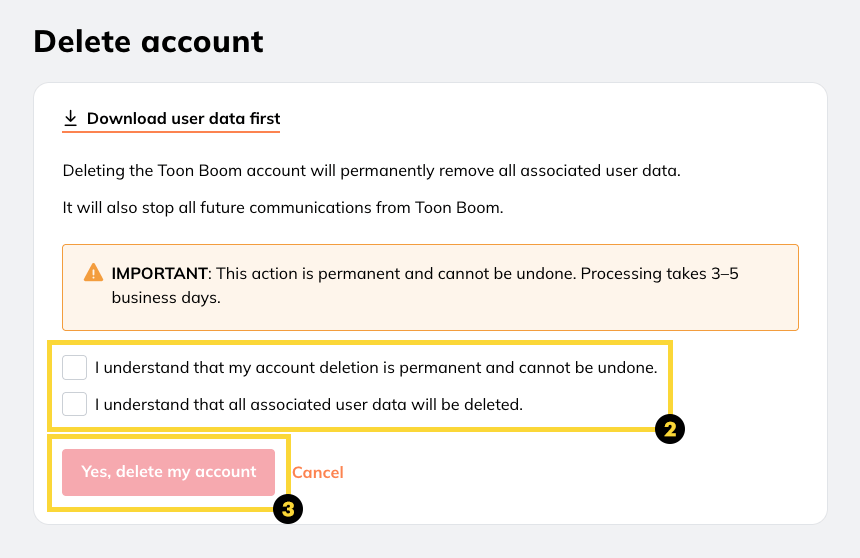This screenshot has width=860, height=558.
Task: Click paragraph about permanently removing user data
Action: (x=371, y=170)
